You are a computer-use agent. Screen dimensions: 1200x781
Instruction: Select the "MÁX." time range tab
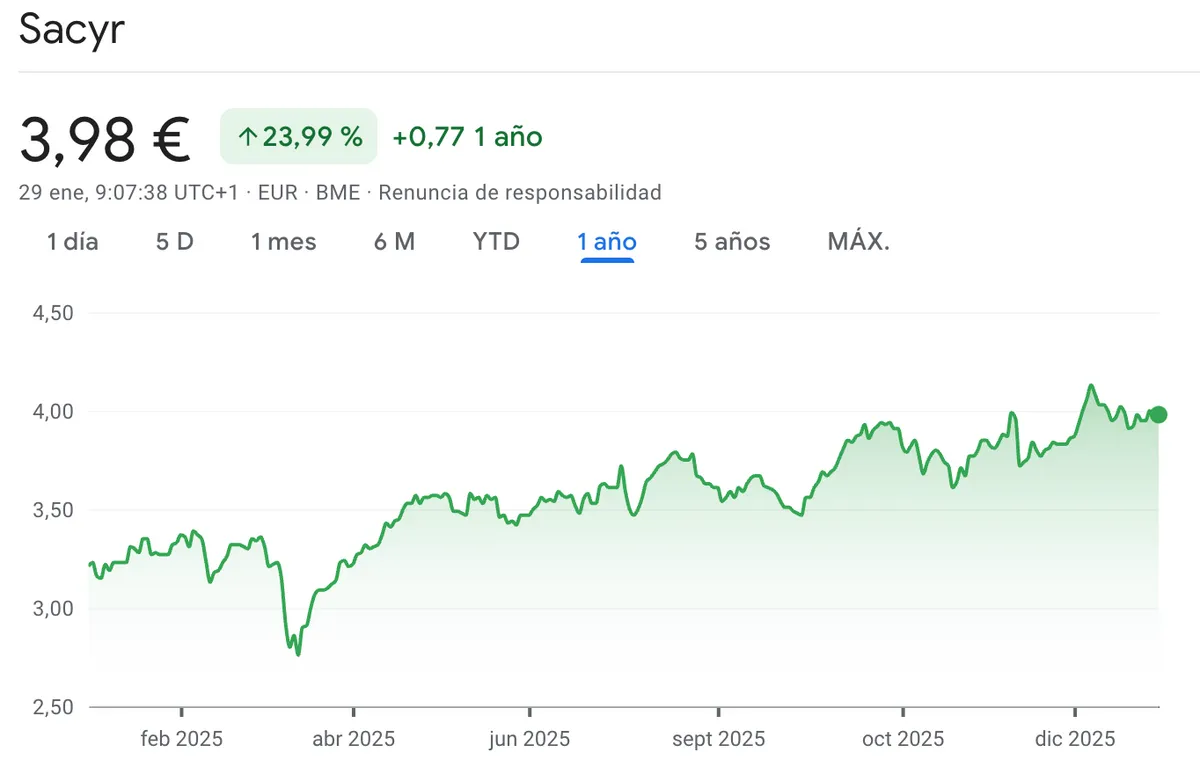[x=858, y=242]
